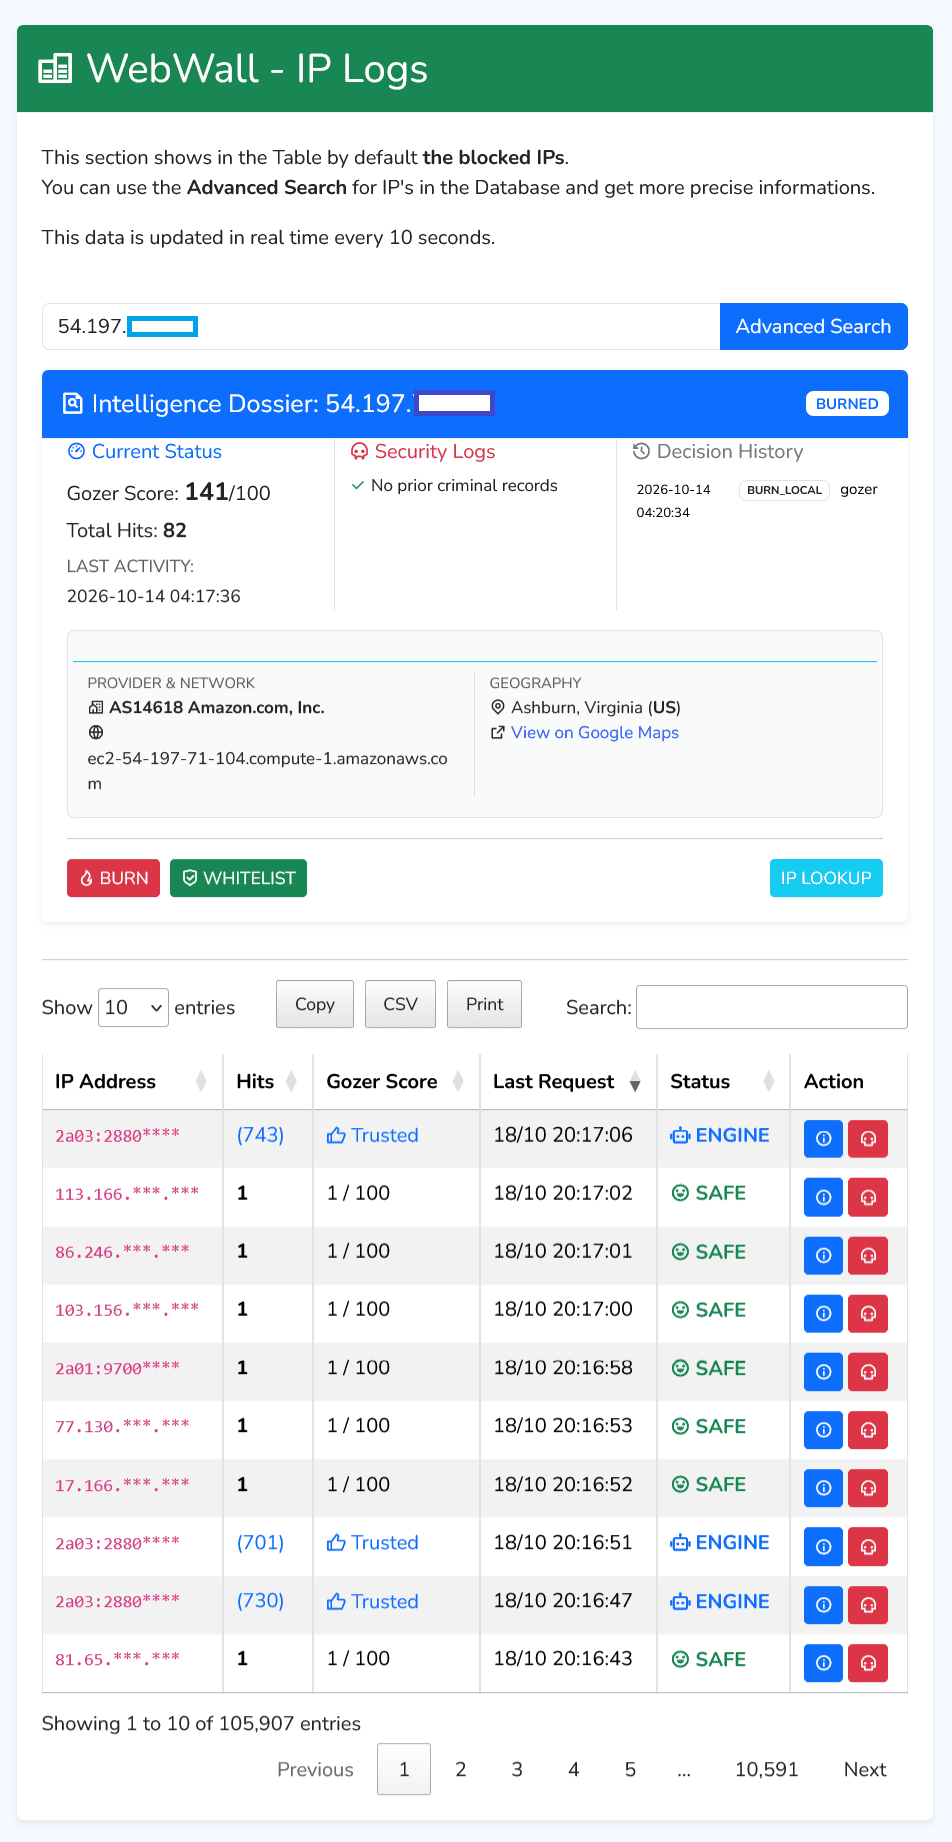Open info for 86.246 row
The height and width of the screenshot is (1842, 952).
coord(823,1255)
